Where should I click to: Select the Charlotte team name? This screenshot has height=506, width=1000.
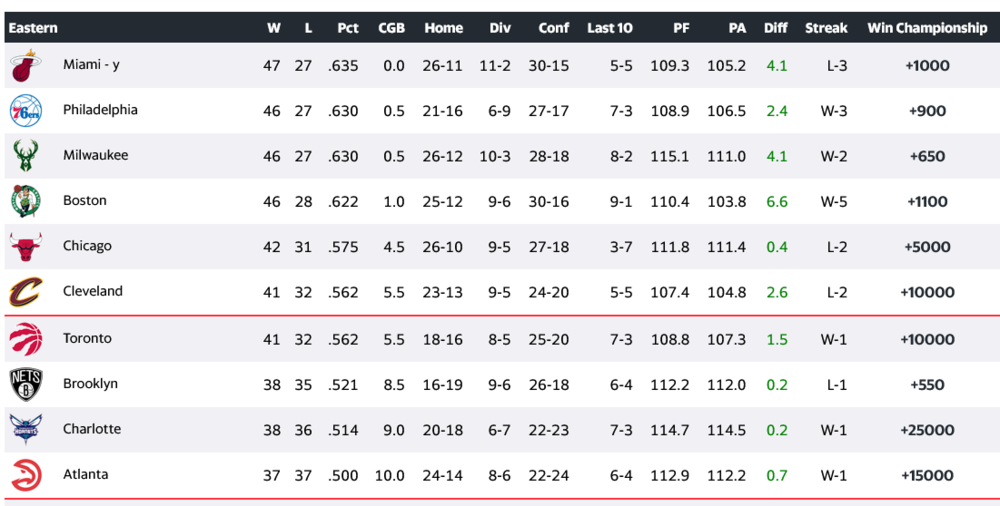tap(92, 428)
